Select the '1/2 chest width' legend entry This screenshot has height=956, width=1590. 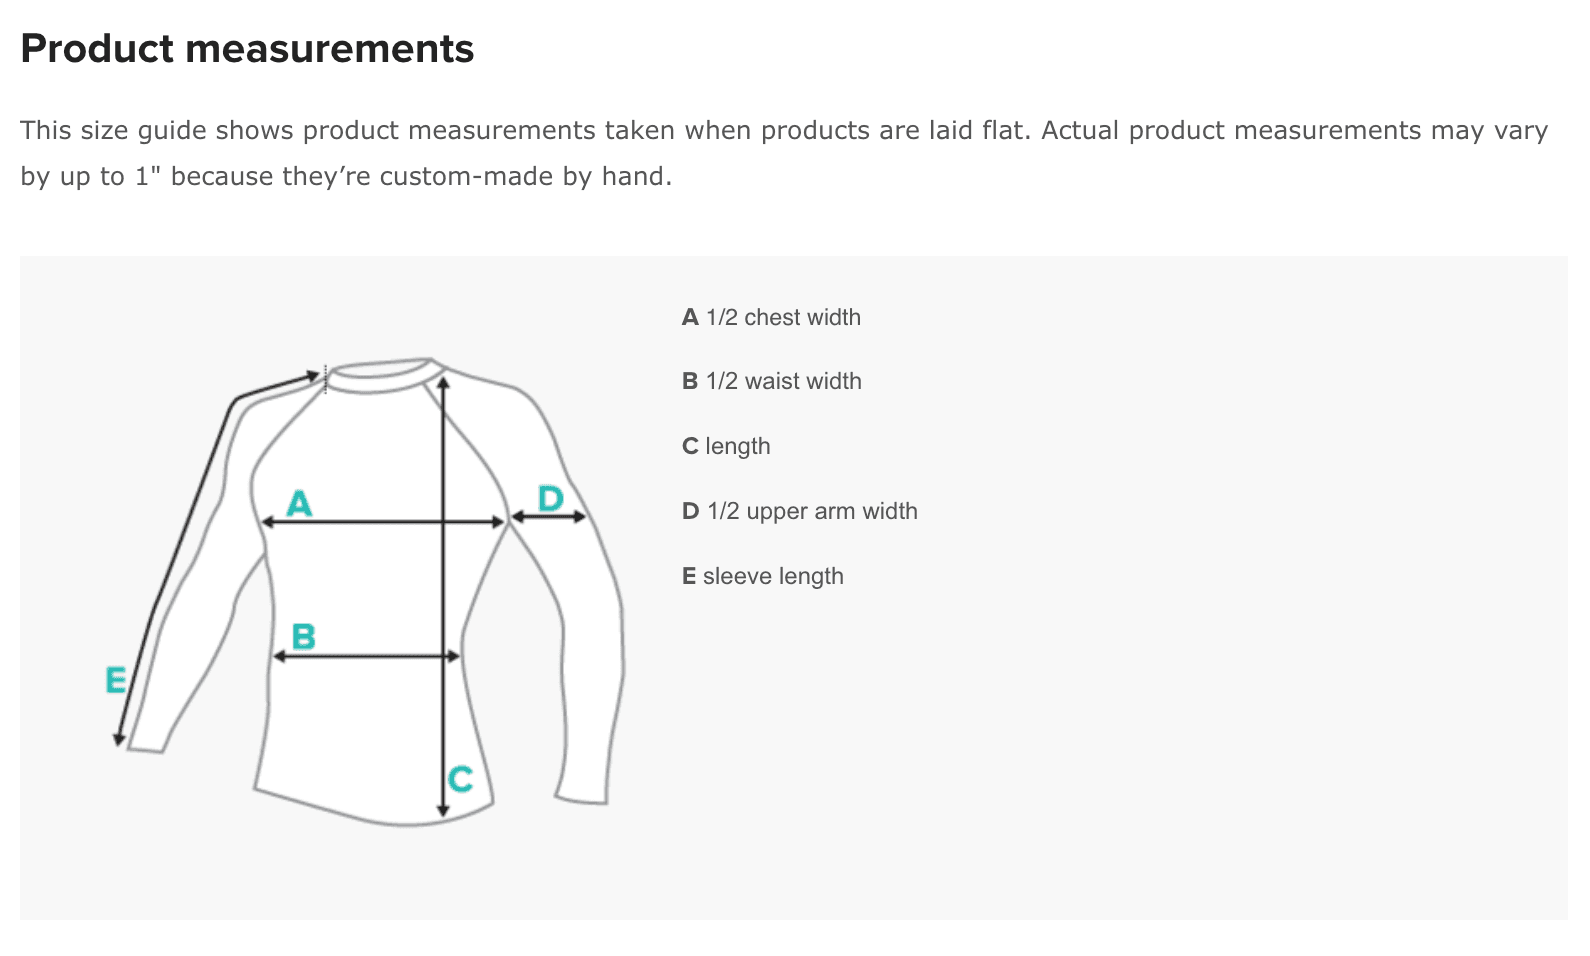click(771, 317)
